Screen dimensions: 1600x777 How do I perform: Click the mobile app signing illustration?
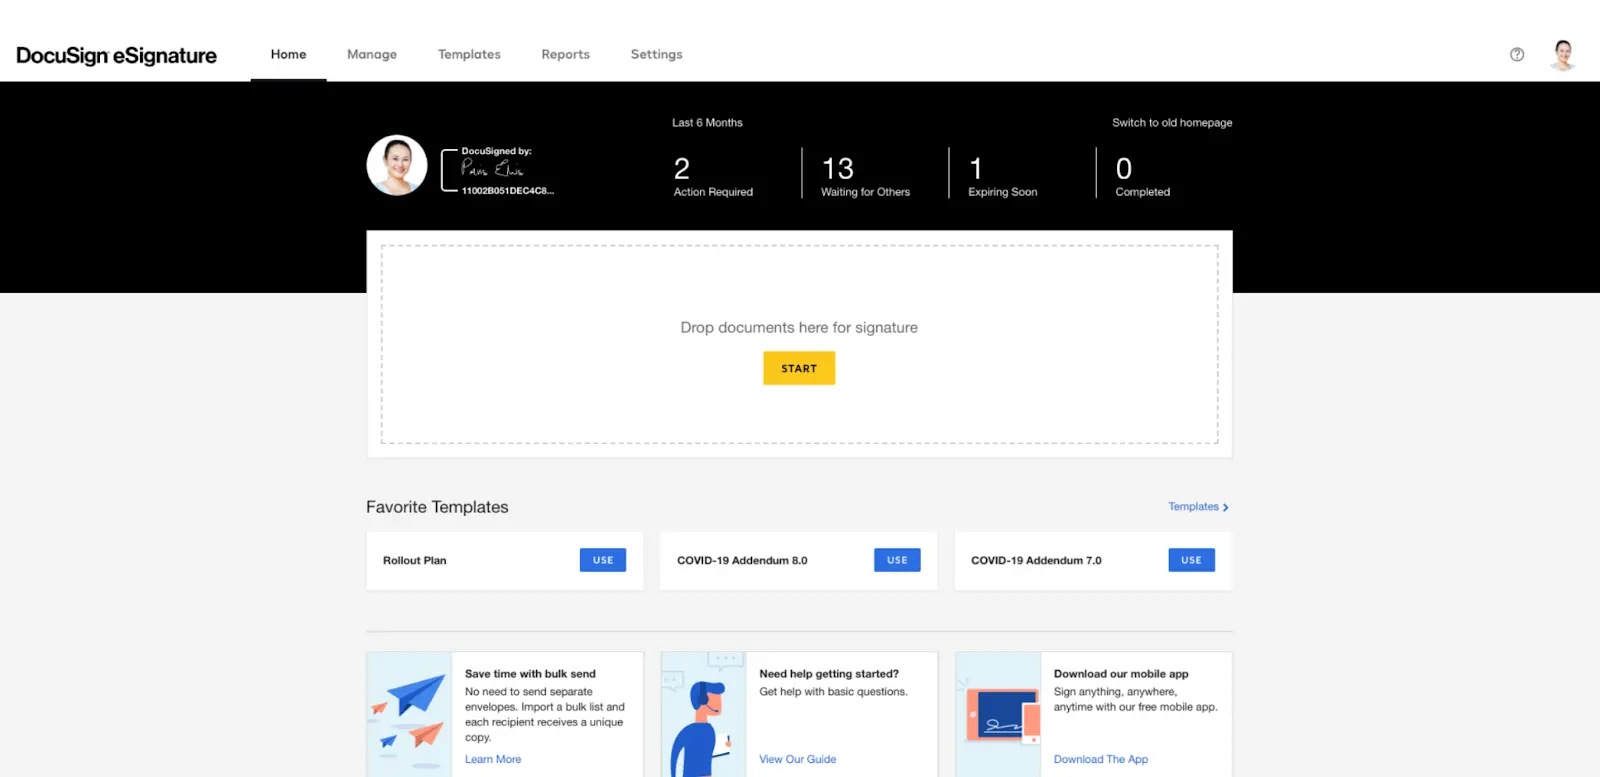(998, 714)
